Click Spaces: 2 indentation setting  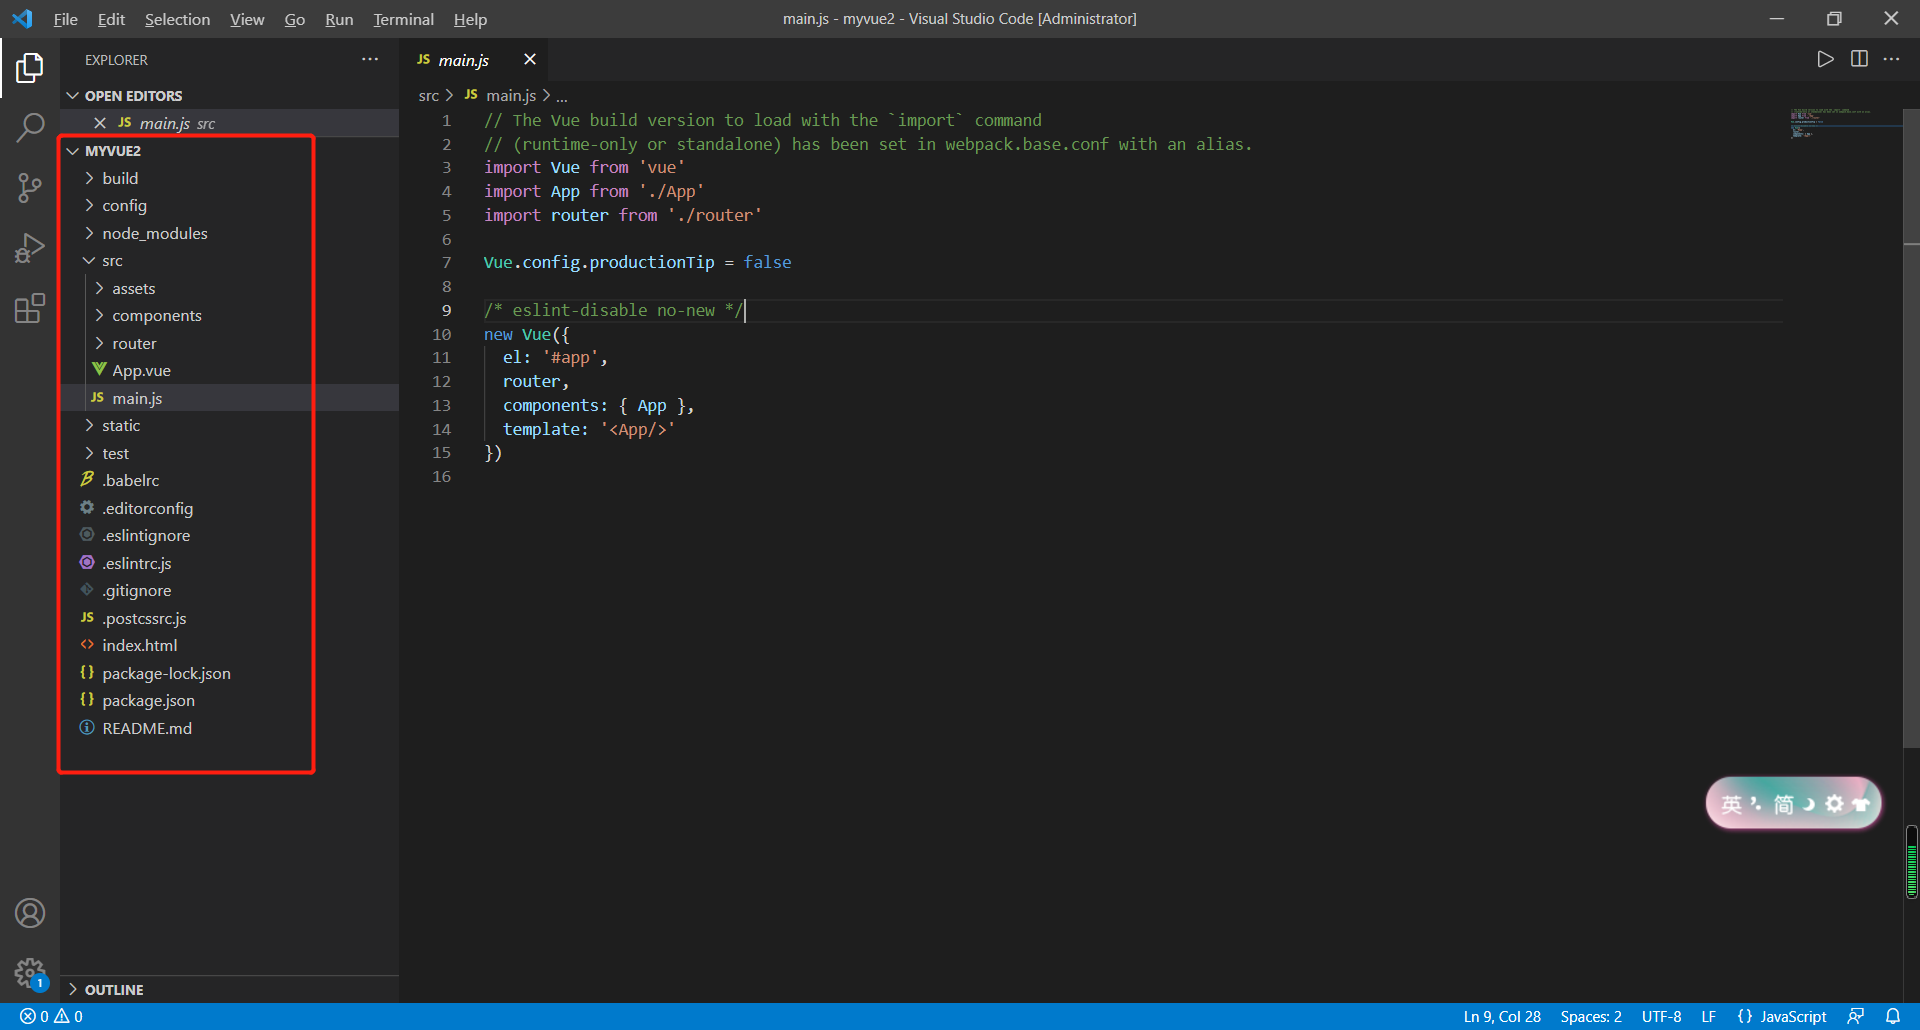pyautogui.click(x=1590, y=1016)
